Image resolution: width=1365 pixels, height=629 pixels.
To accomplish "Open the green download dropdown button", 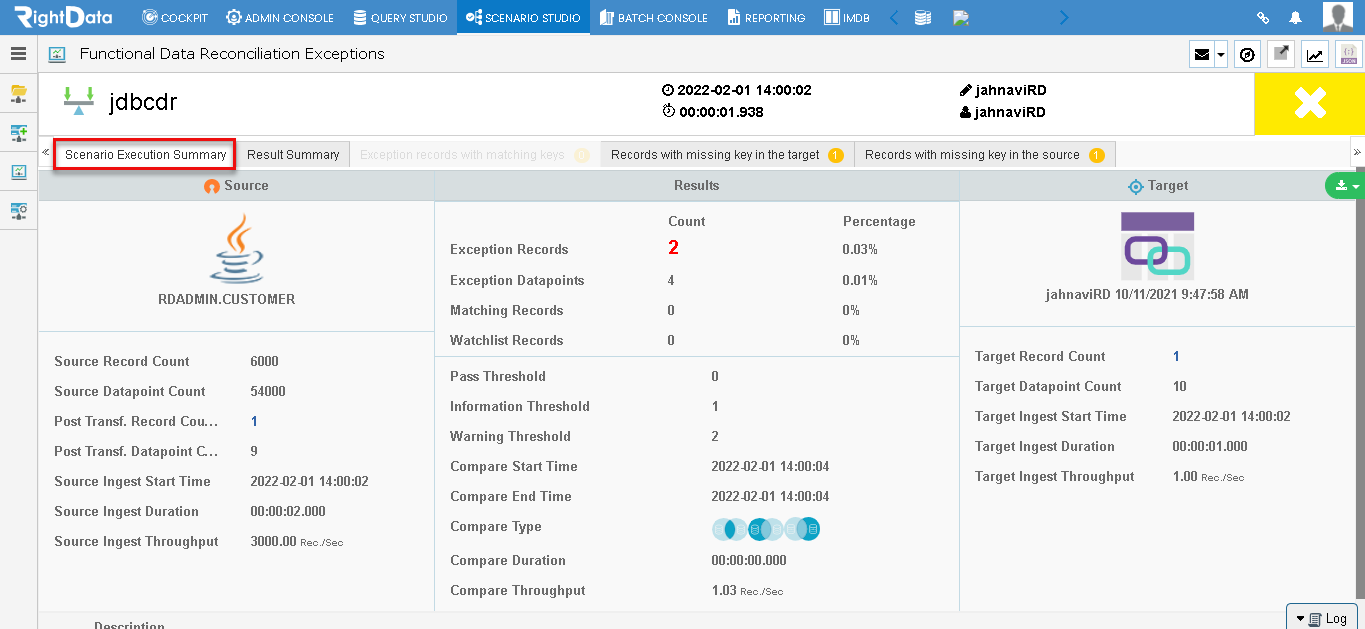I will 1344,185.
